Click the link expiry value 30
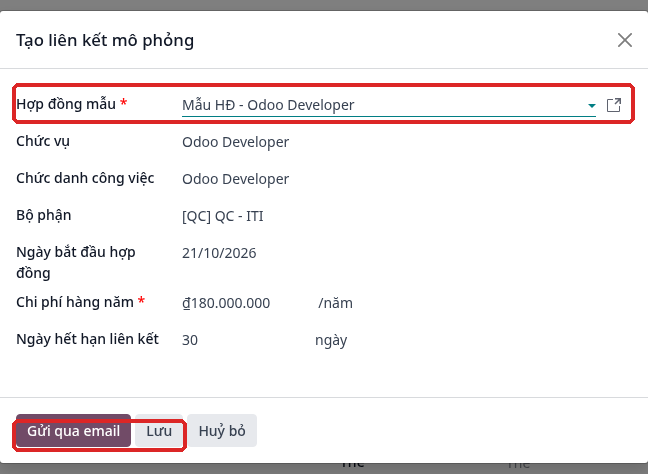The width and height of the screenshot is (648, 474). 190,340
